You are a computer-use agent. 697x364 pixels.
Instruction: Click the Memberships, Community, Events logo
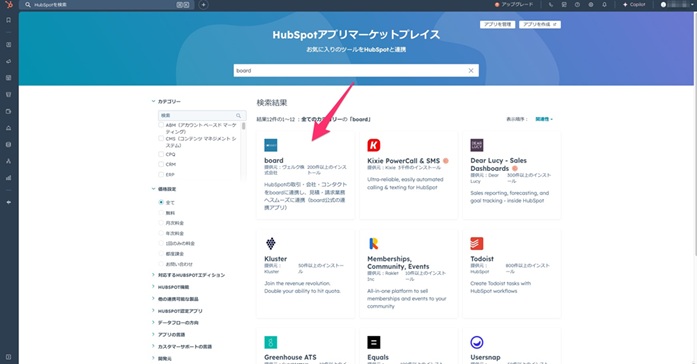pos(374,244)
